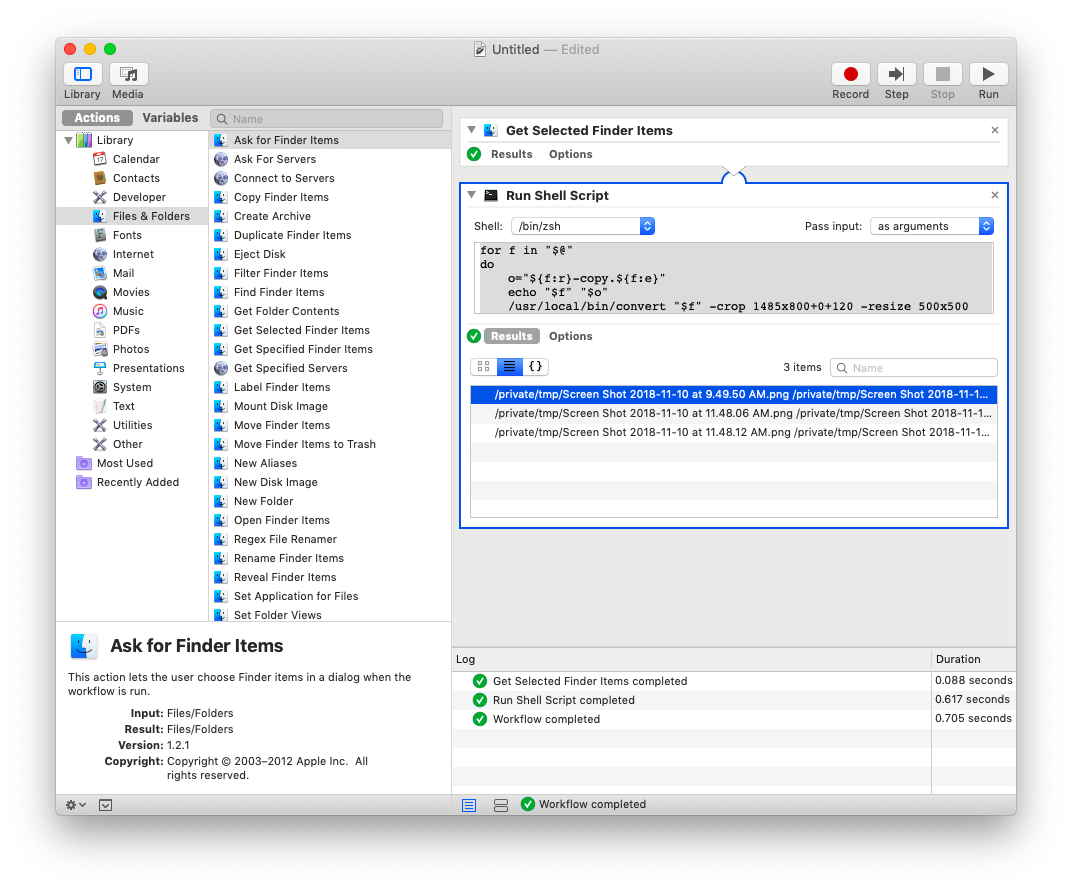This screenshot has width=1072, height=889.
Task: Toggle the Library panel button
Action: tap(83, 74)
